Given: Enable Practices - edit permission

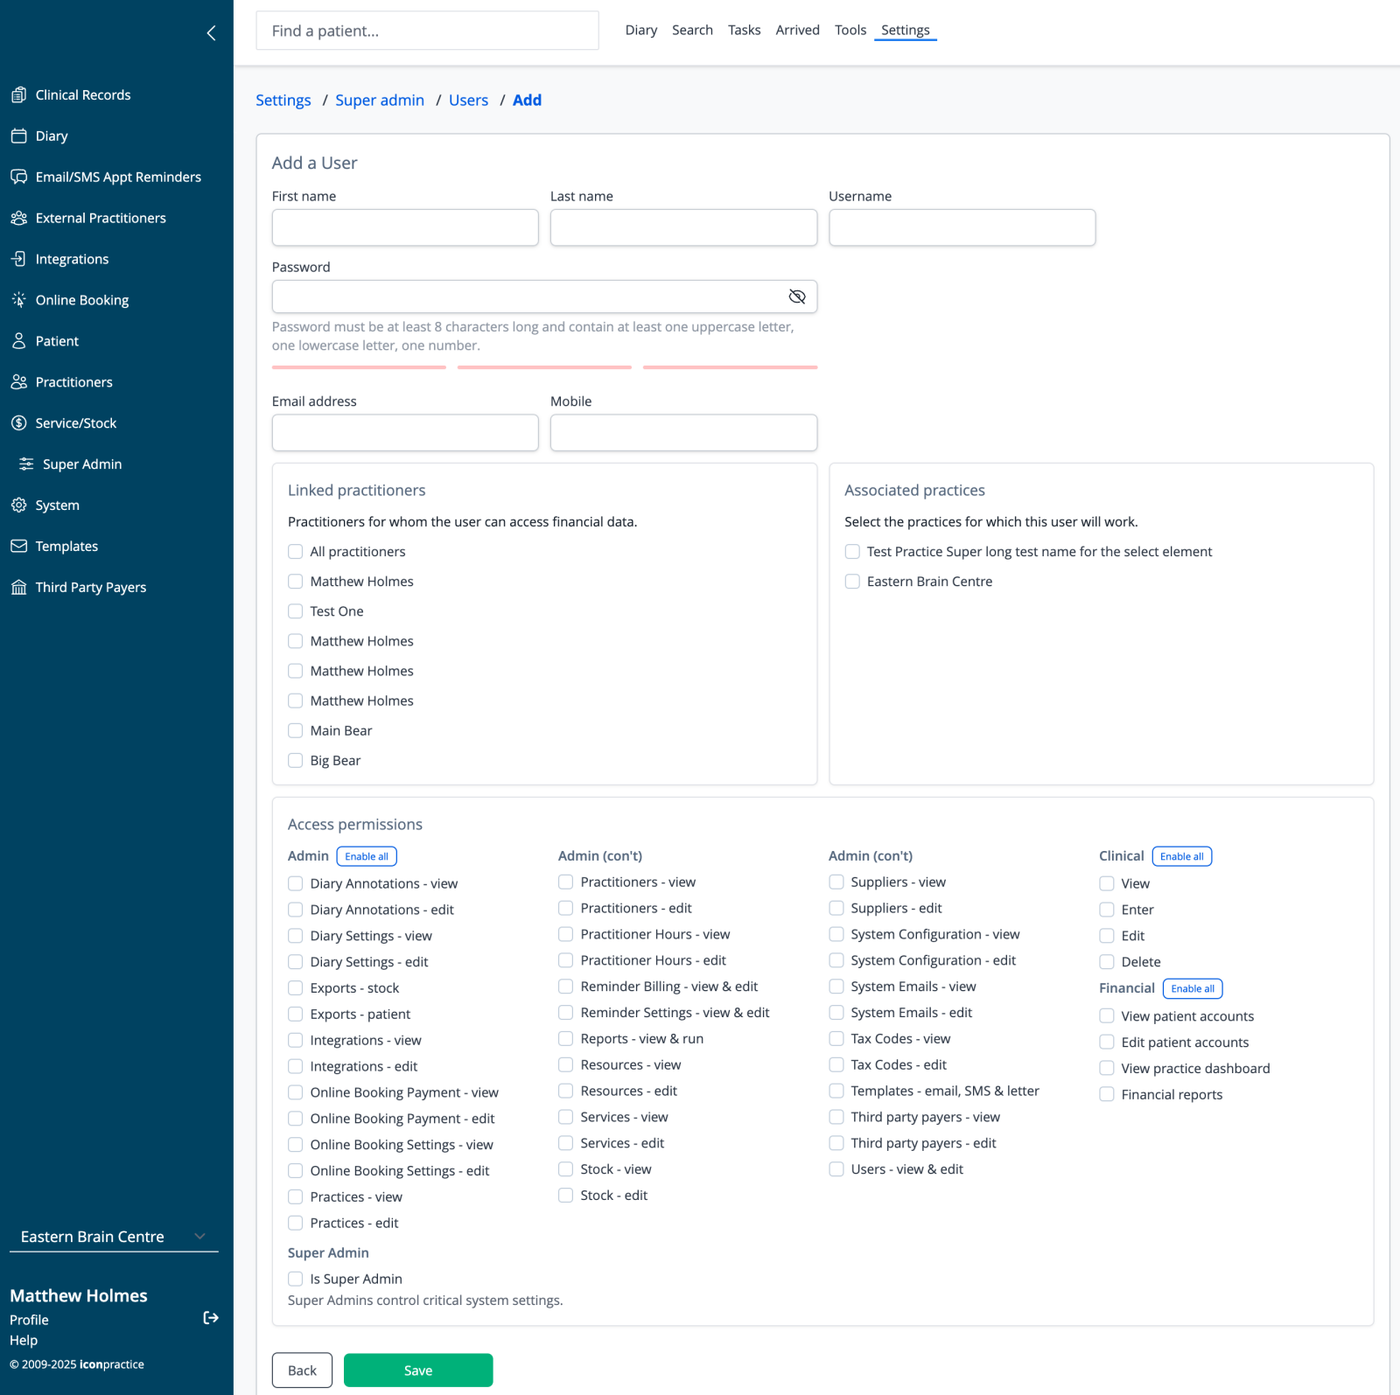Looking at the screenshot, I should coord(295,1223).
